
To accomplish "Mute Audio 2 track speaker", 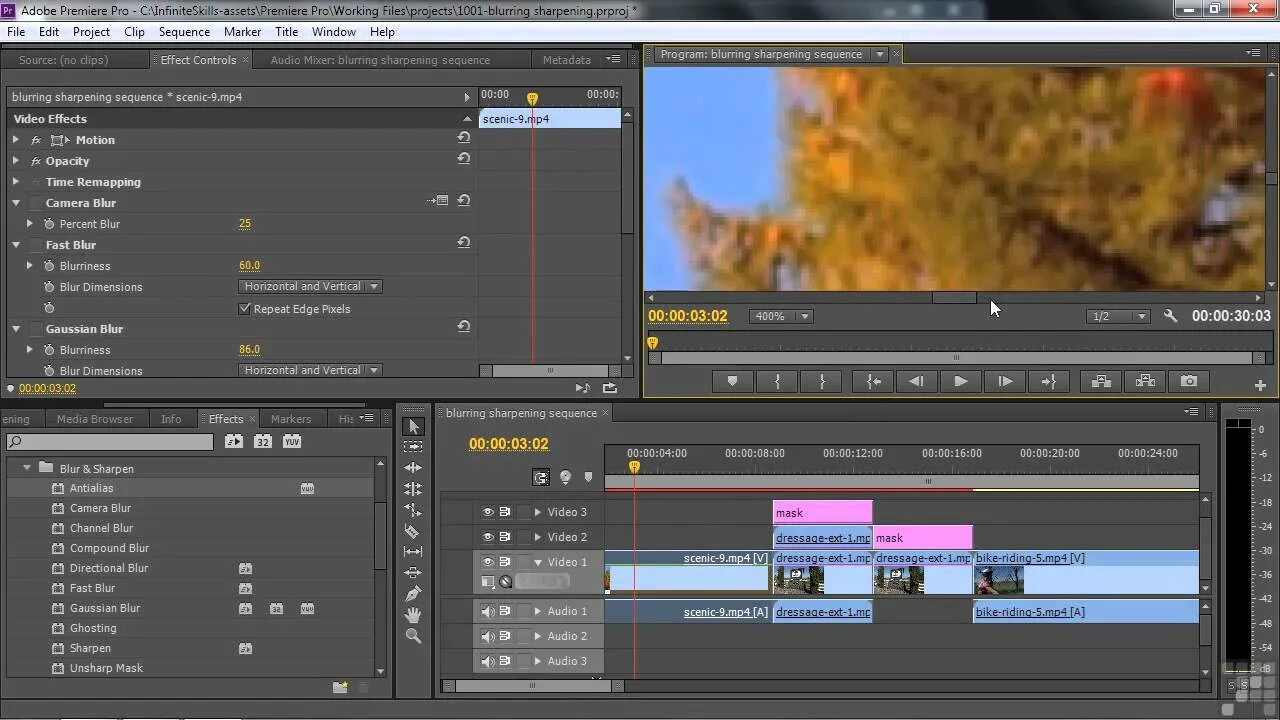I will pyautogui.click(x=488, y=636).
